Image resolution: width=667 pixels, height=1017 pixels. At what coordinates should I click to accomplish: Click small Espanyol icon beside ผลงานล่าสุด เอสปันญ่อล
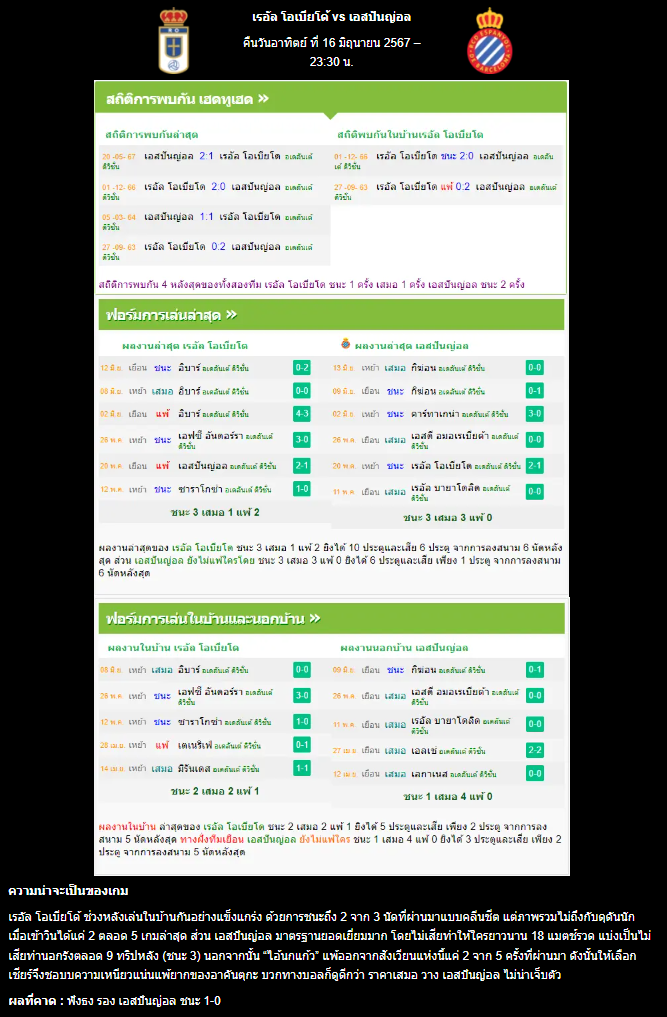click(345, 344)
